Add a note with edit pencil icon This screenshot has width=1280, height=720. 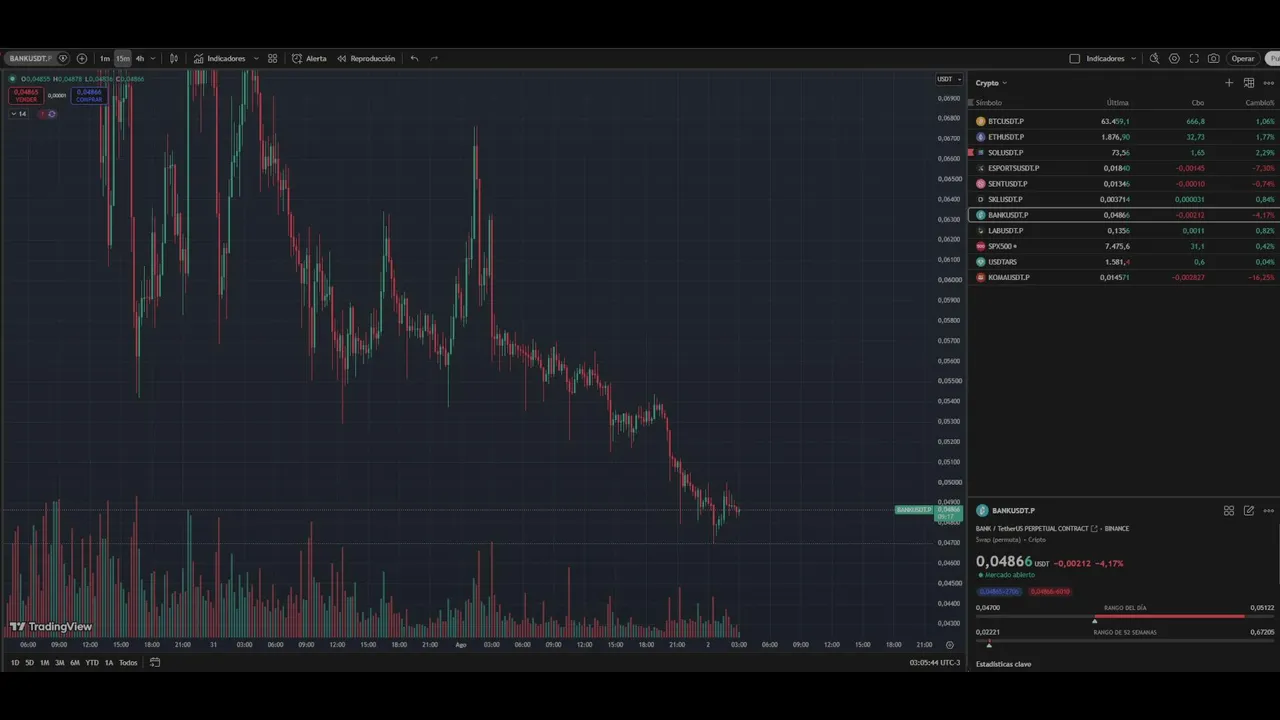coord(1249,510)
